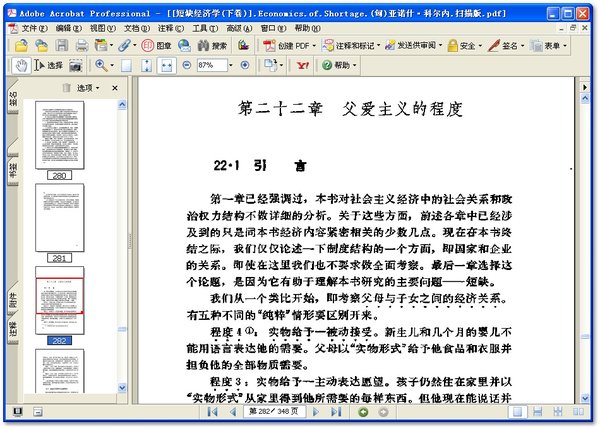Click the trash icon in pages panel
Image resolution: width=600 pixels, height=429 pixels.
coord(67,88)
